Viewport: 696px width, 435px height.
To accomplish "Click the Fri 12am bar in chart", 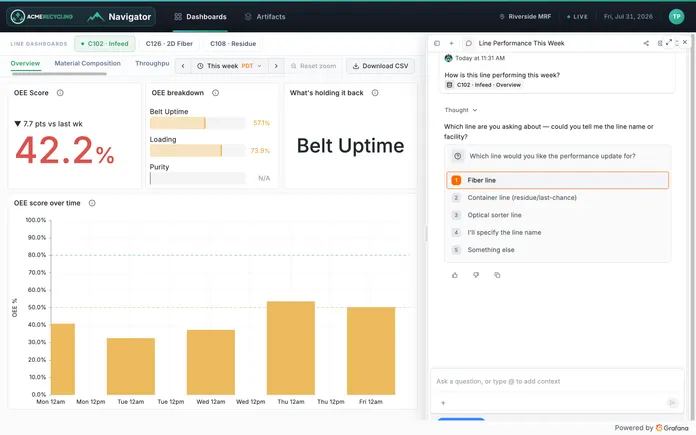I will (x=371, y=351).
